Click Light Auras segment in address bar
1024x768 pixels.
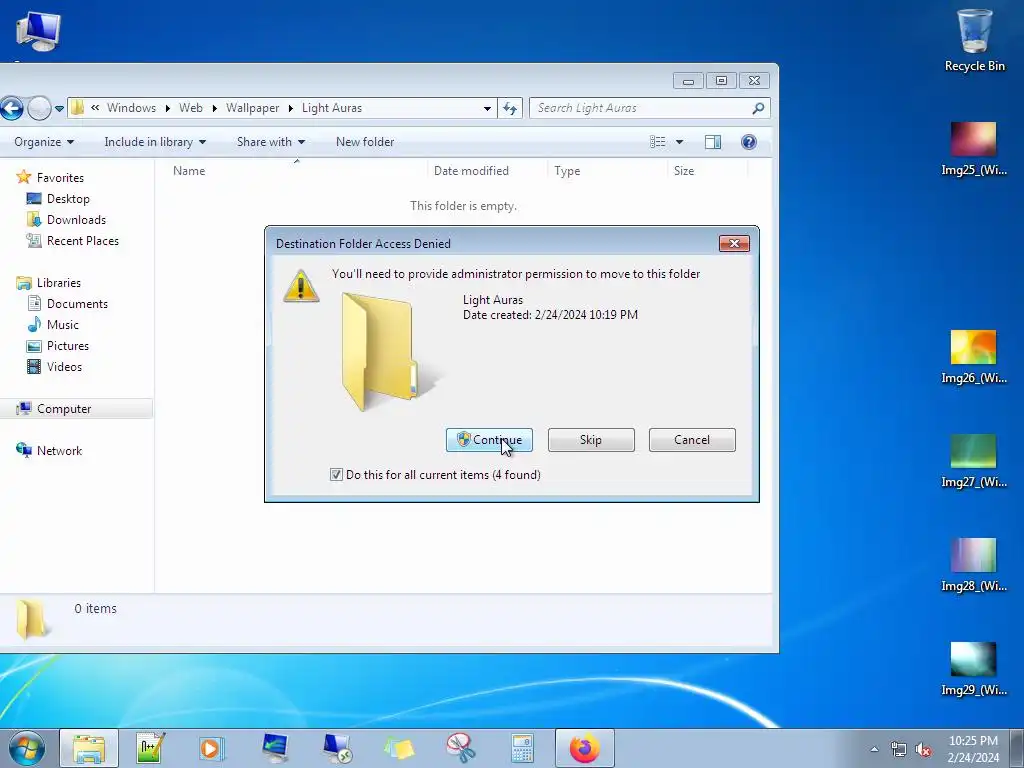pos(332,108)
